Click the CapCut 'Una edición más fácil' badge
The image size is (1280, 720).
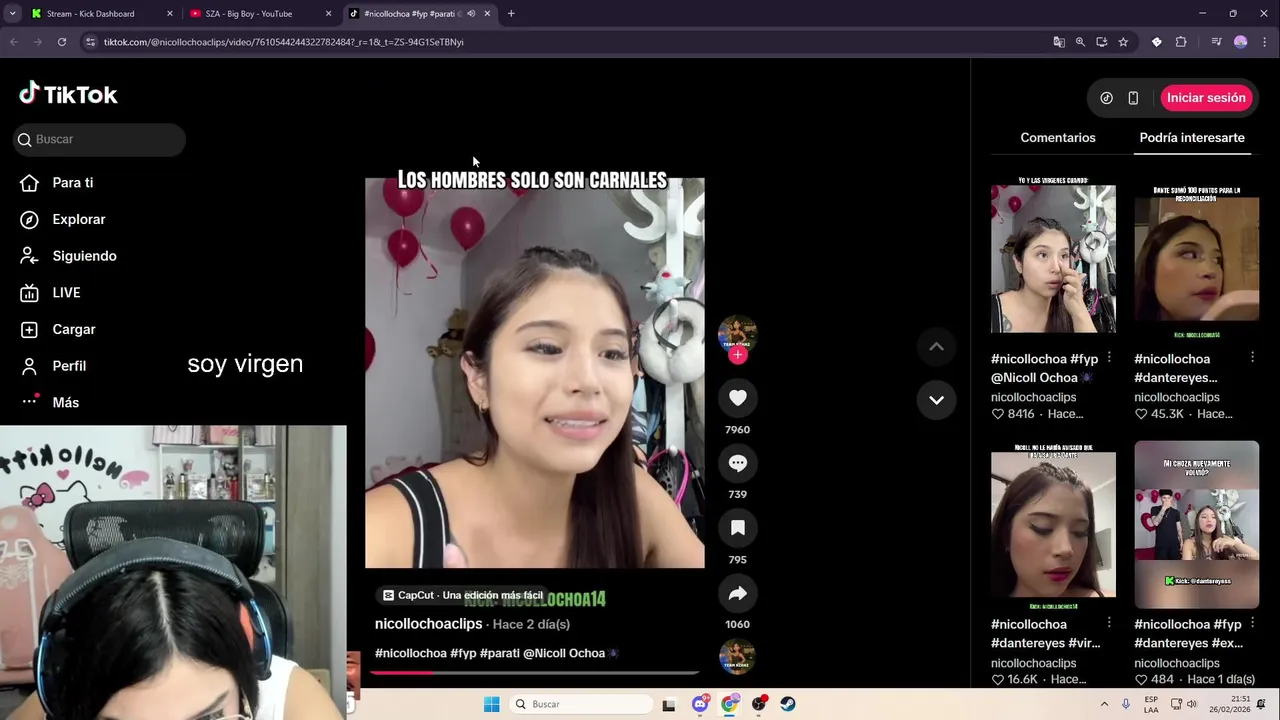coord(462,595)
